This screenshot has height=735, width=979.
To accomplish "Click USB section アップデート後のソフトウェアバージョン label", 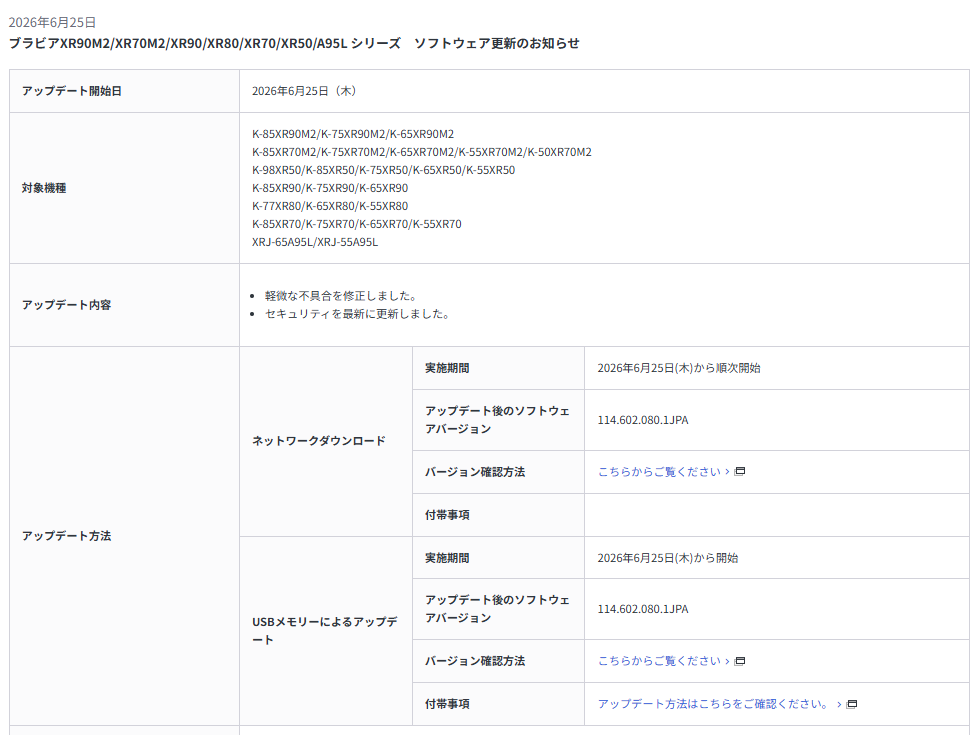I will [498, 609].
